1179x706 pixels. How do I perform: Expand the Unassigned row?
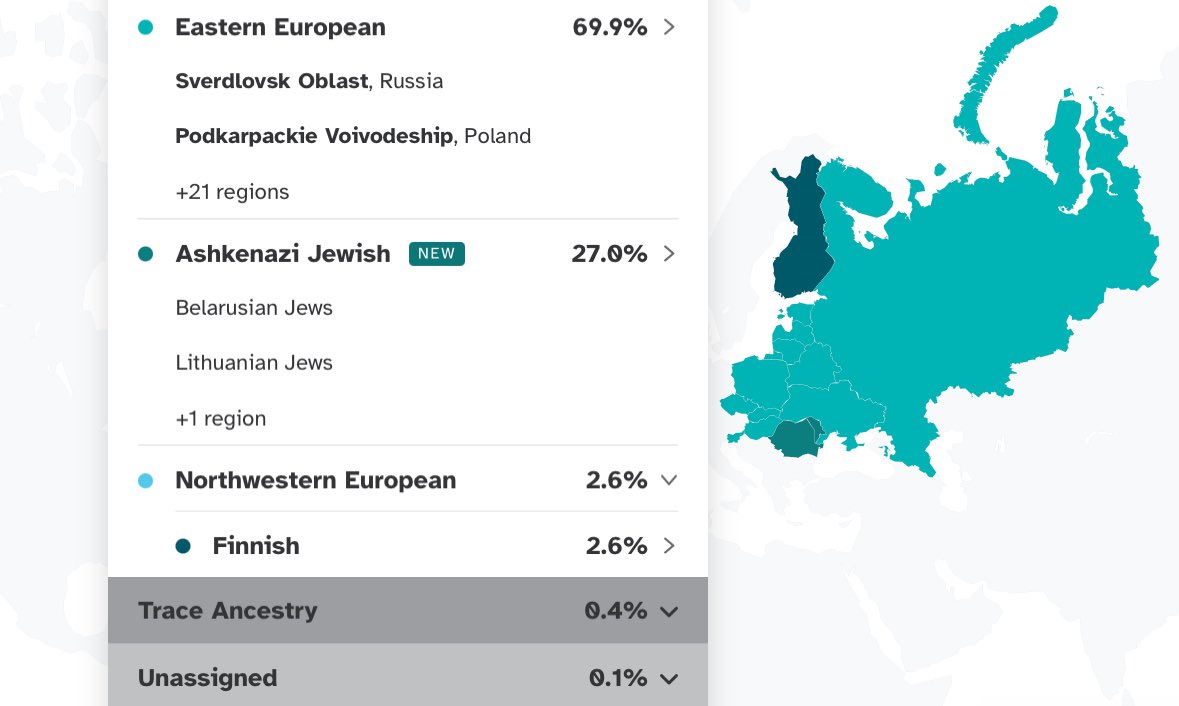tap(408, 676)
